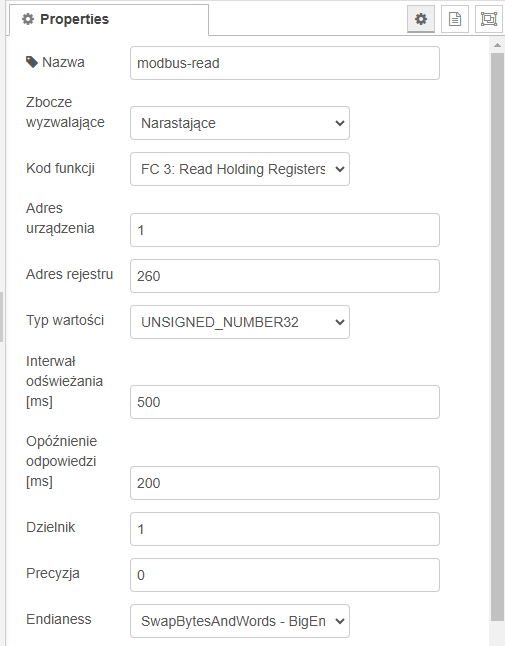The height and width of the screenshot is (646, 505).
Task: Open node description document icon
Action: [x=455, y=19]
